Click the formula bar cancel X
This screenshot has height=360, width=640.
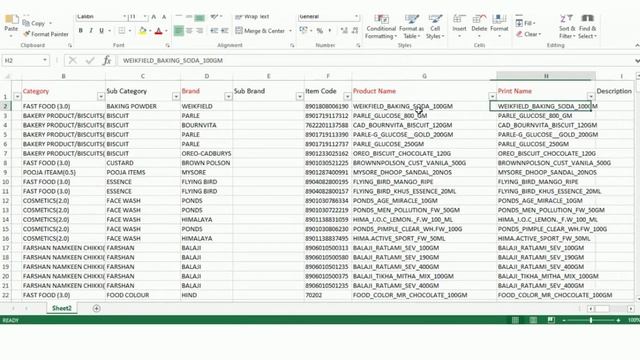(x=73, y=60)
